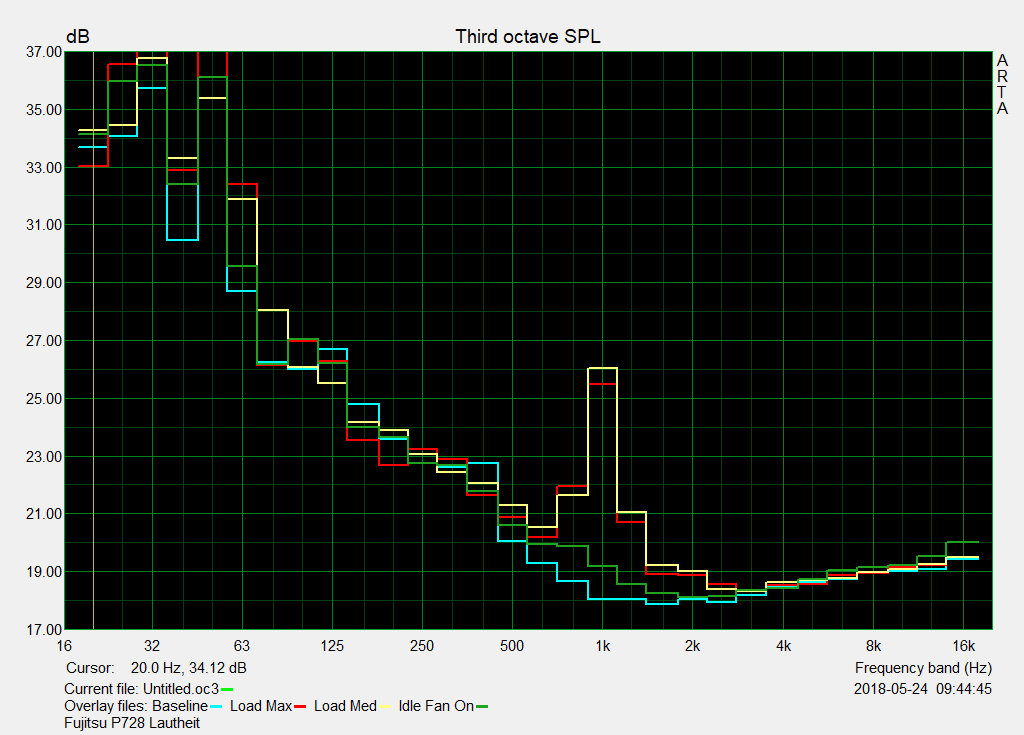
Task: Click the 19.00 y-axis value
Action: point(44,572)
